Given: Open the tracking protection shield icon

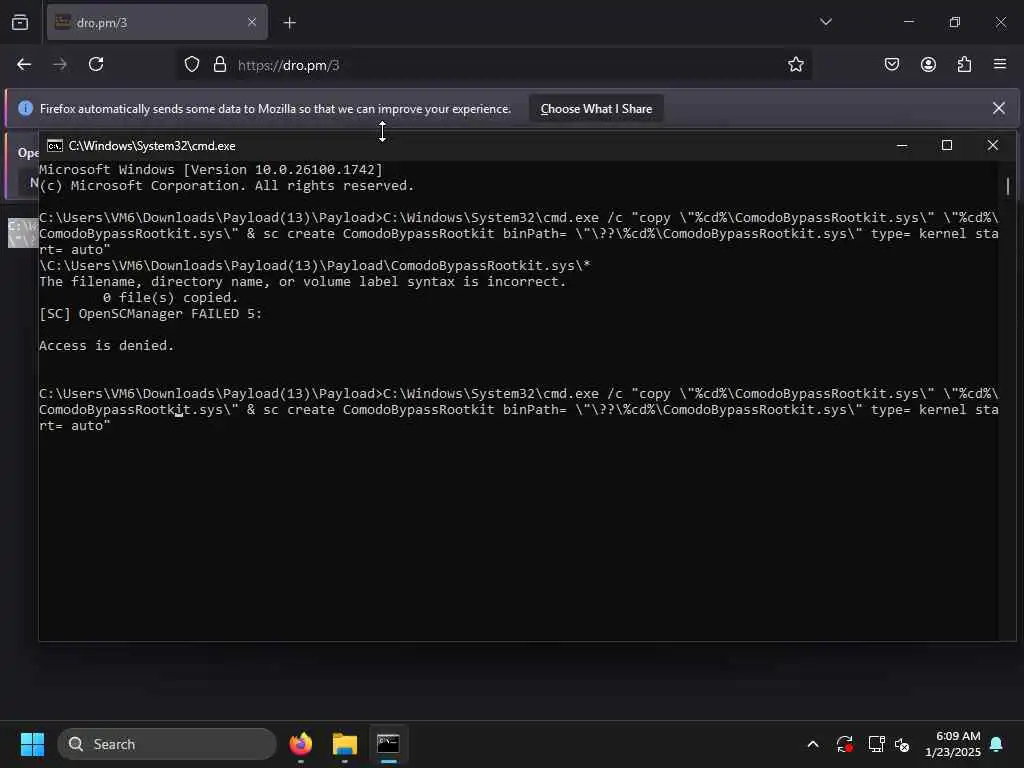Looking at the screenshot, I should (x=191, y=64).
